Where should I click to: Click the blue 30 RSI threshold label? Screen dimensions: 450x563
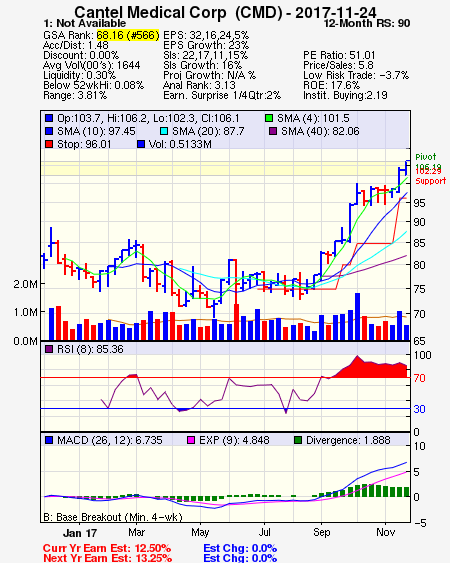click(x=419, y=409)
